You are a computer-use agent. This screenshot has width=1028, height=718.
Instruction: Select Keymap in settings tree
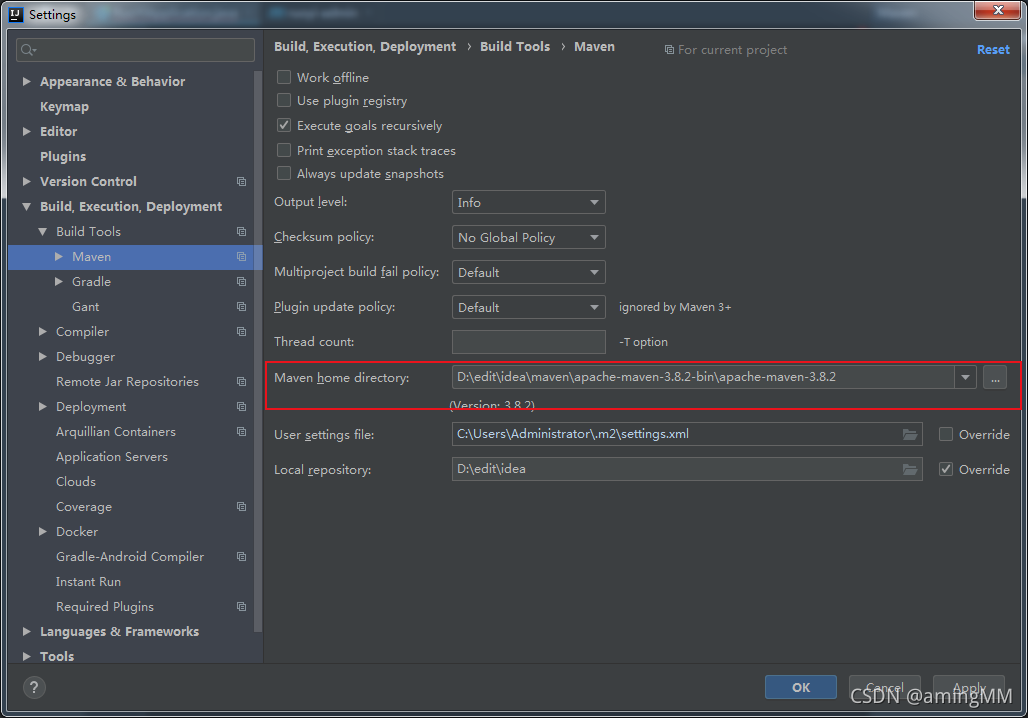(64, 106)
